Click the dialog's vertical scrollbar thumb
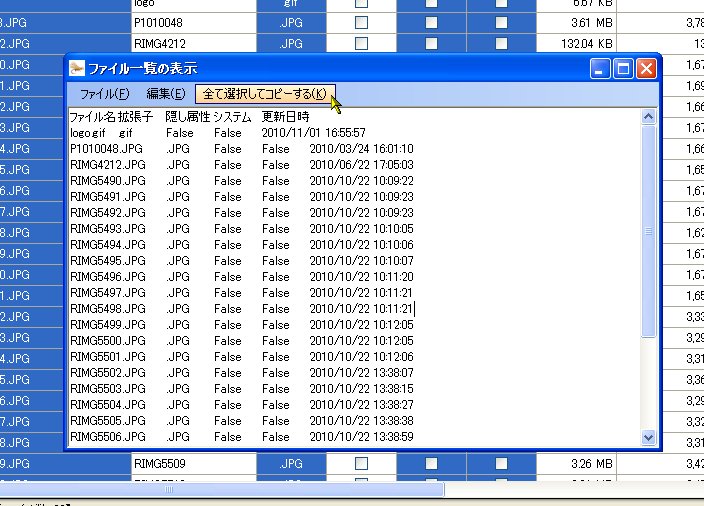 648,231
